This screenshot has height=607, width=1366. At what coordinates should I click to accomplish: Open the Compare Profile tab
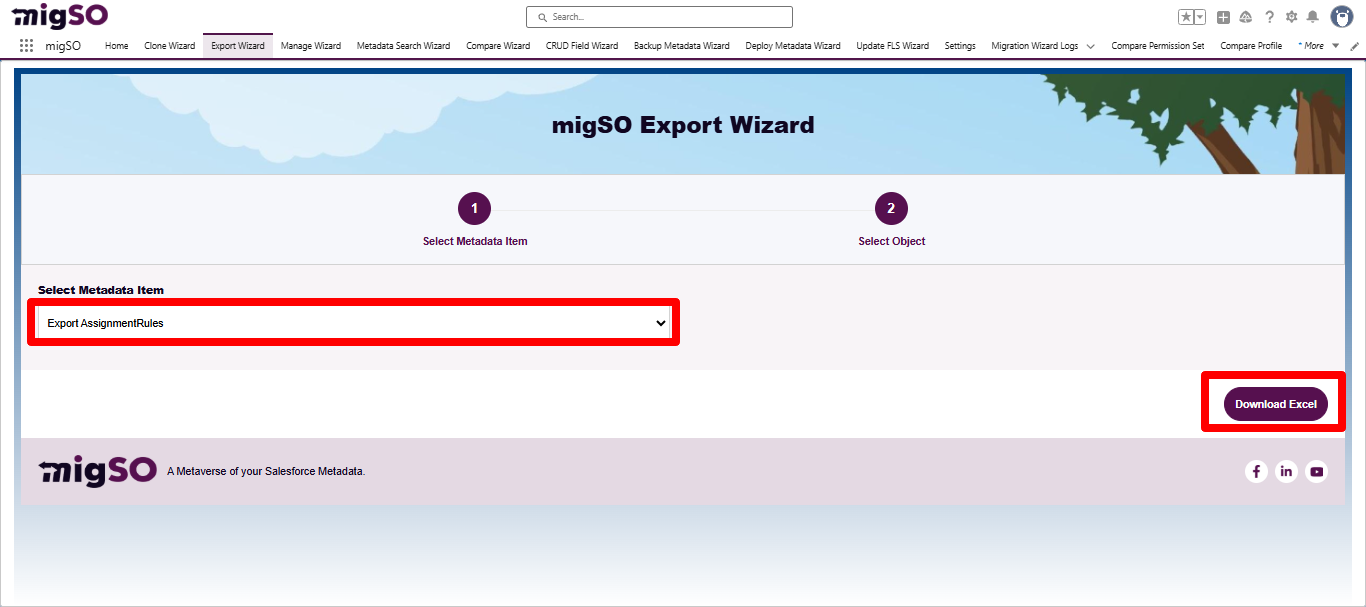[x=1251, y=46]
